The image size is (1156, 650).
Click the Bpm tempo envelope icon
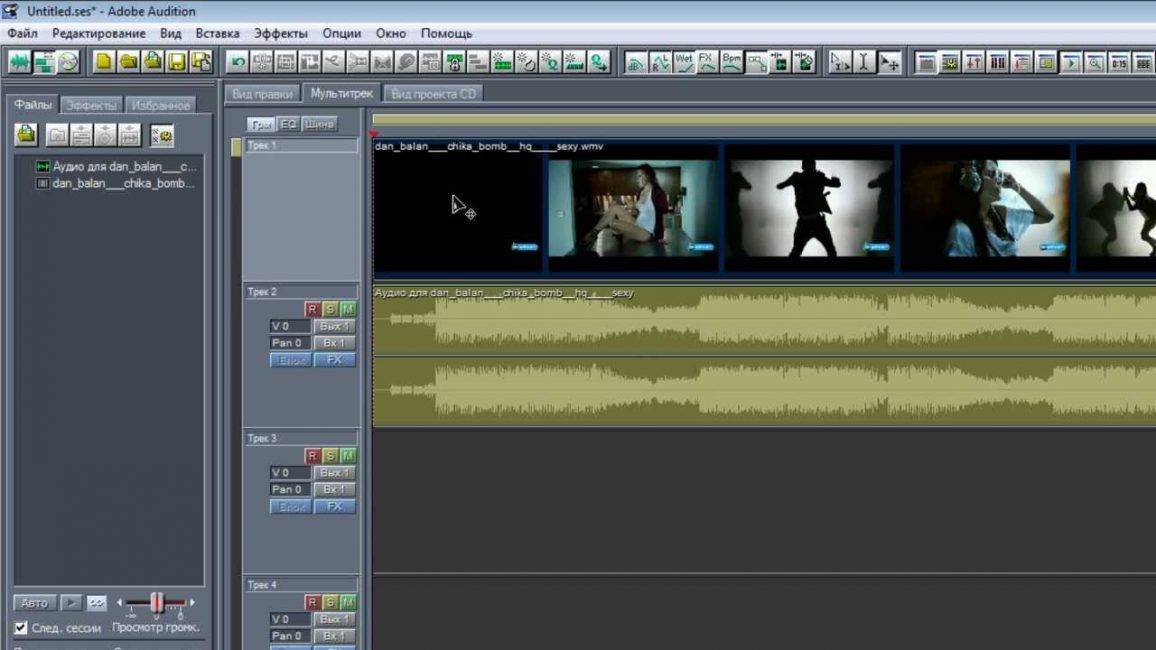coord(732,62)
